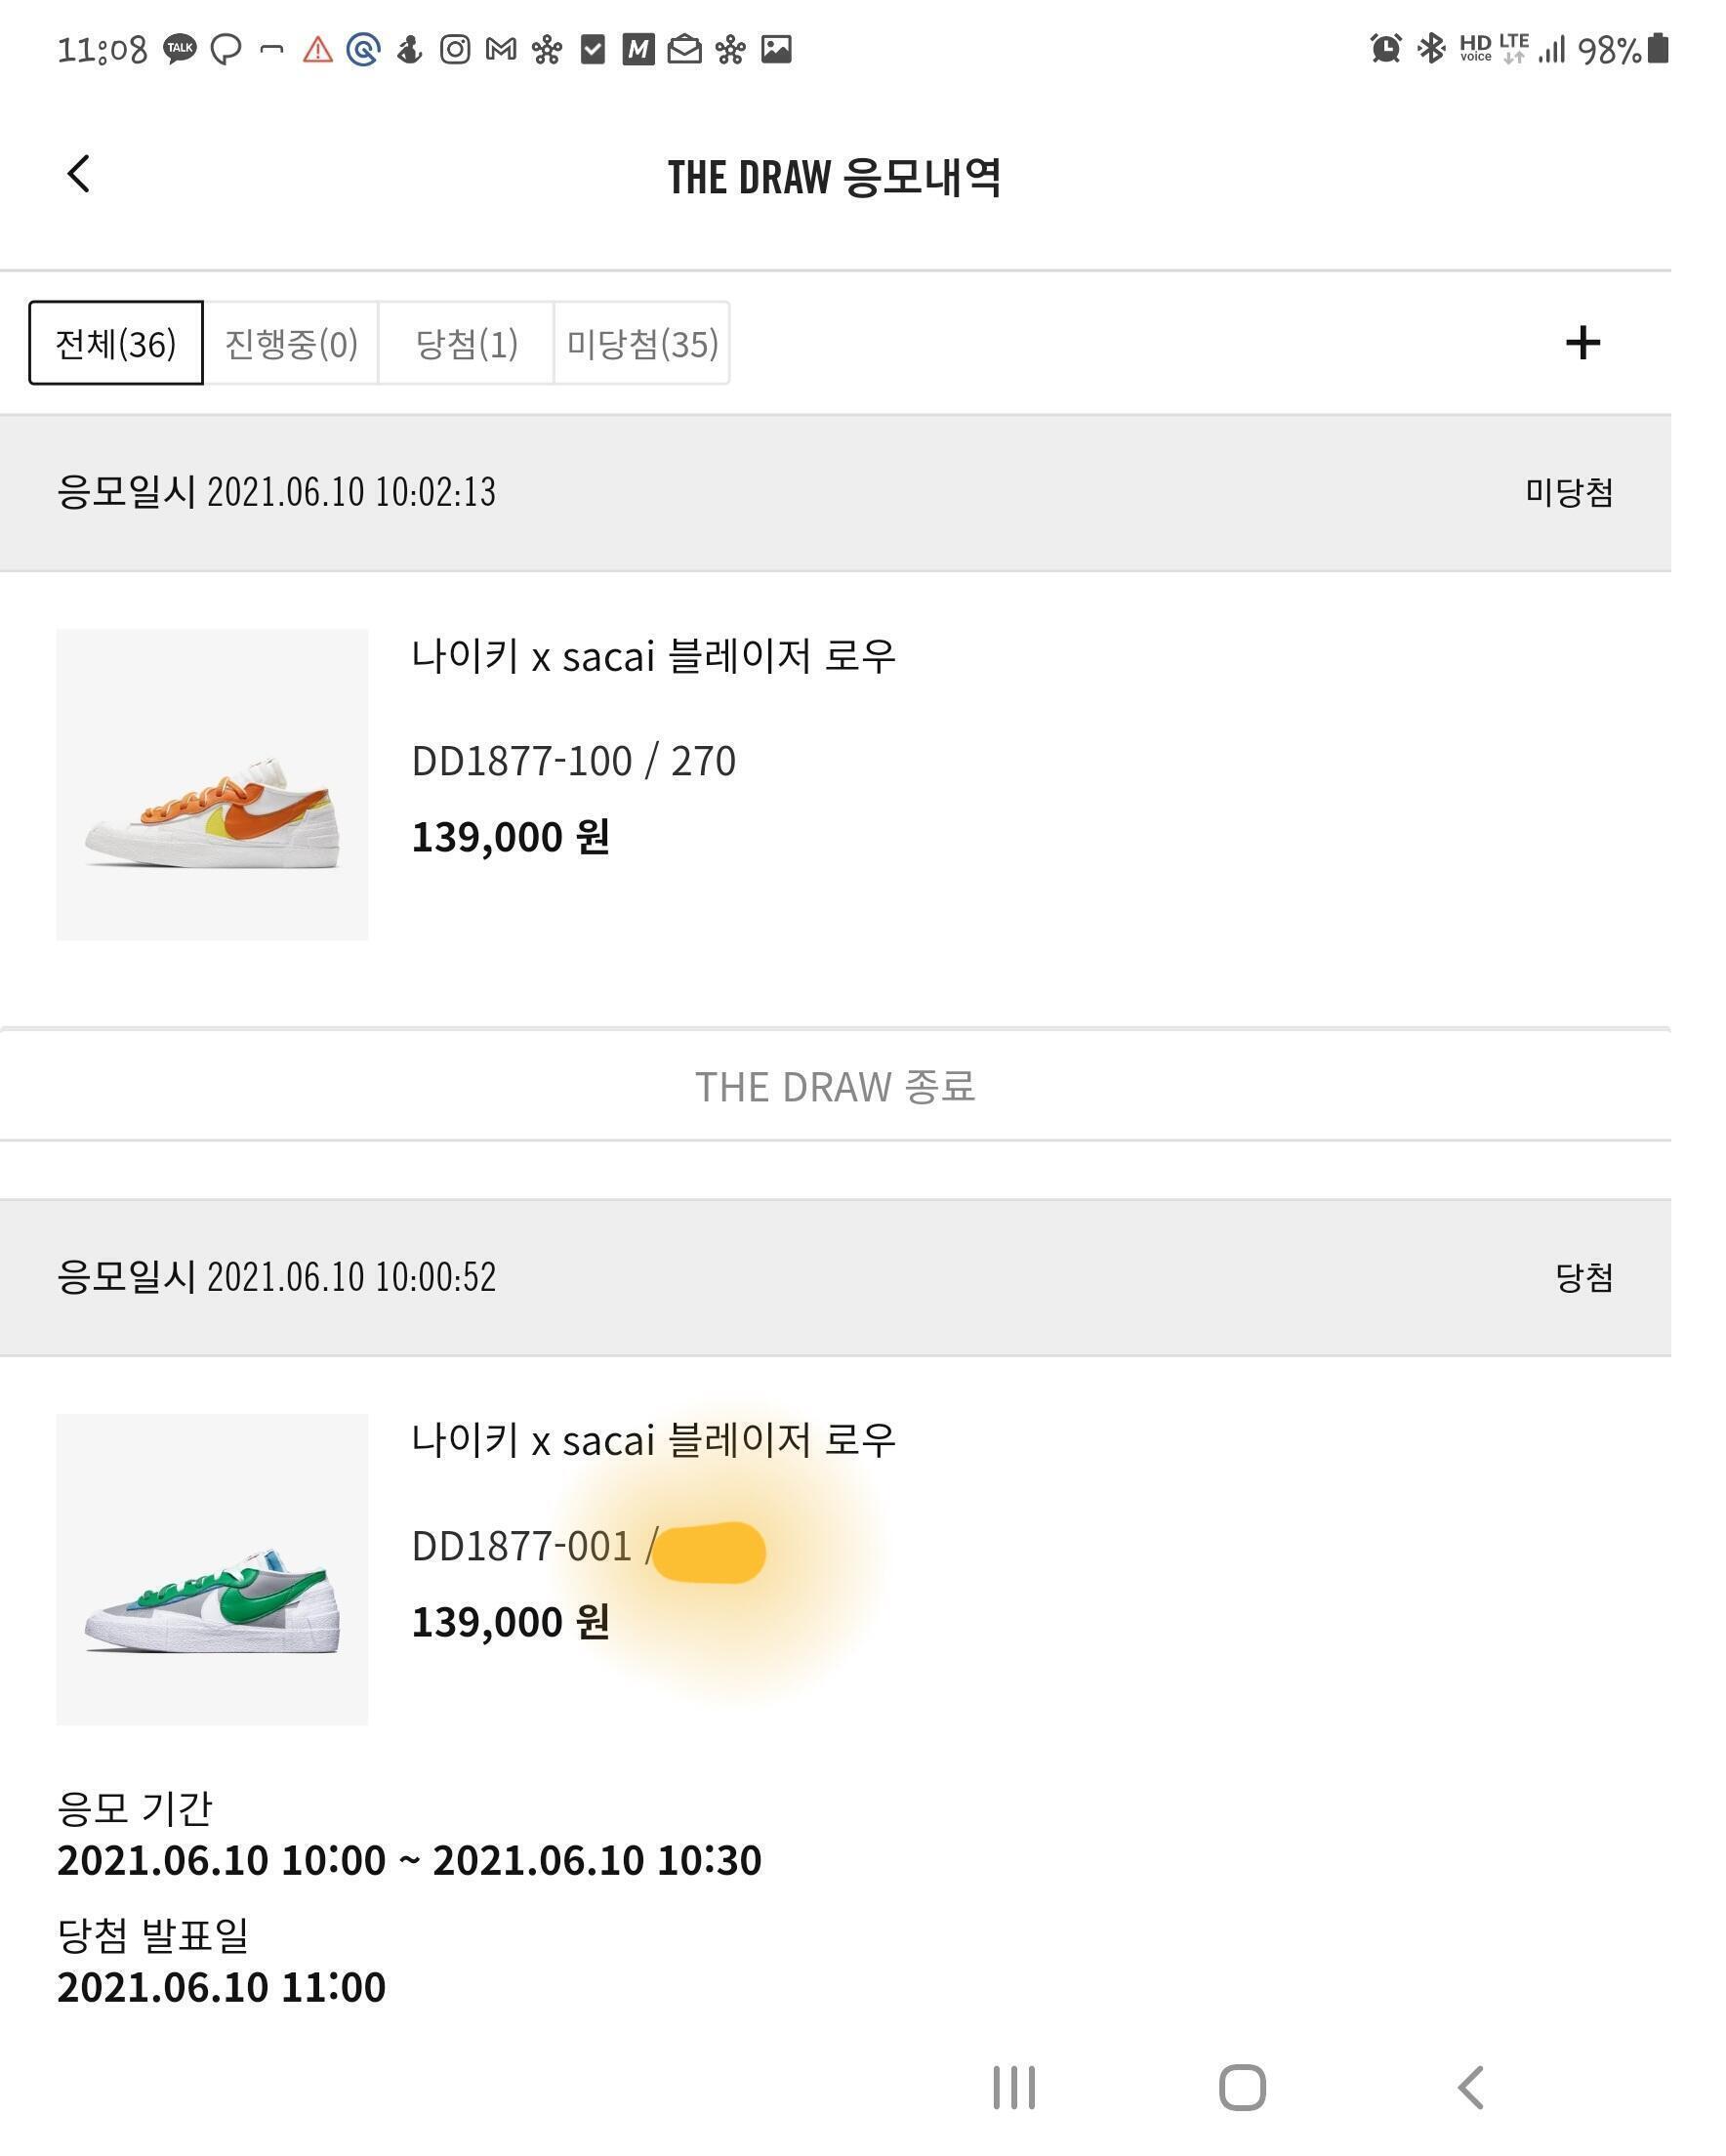Tap the first 나이키 x sacai 블레이저 로우 title
Viewport: 1726px width, 2156px height.
point(653,657)
